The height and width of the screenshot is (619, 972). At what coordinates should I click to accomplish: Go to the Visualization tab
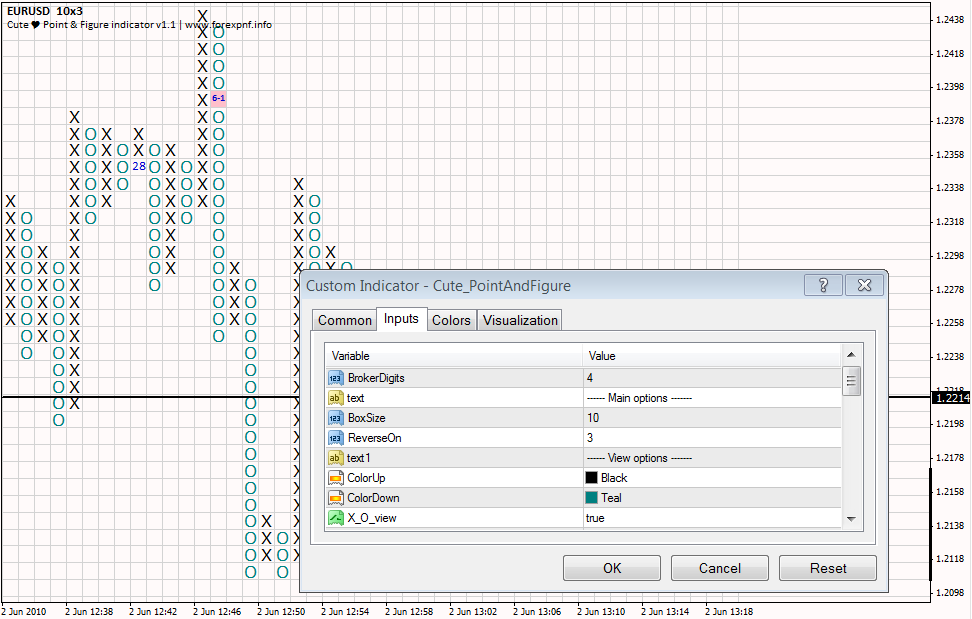(x=520, y=320)
